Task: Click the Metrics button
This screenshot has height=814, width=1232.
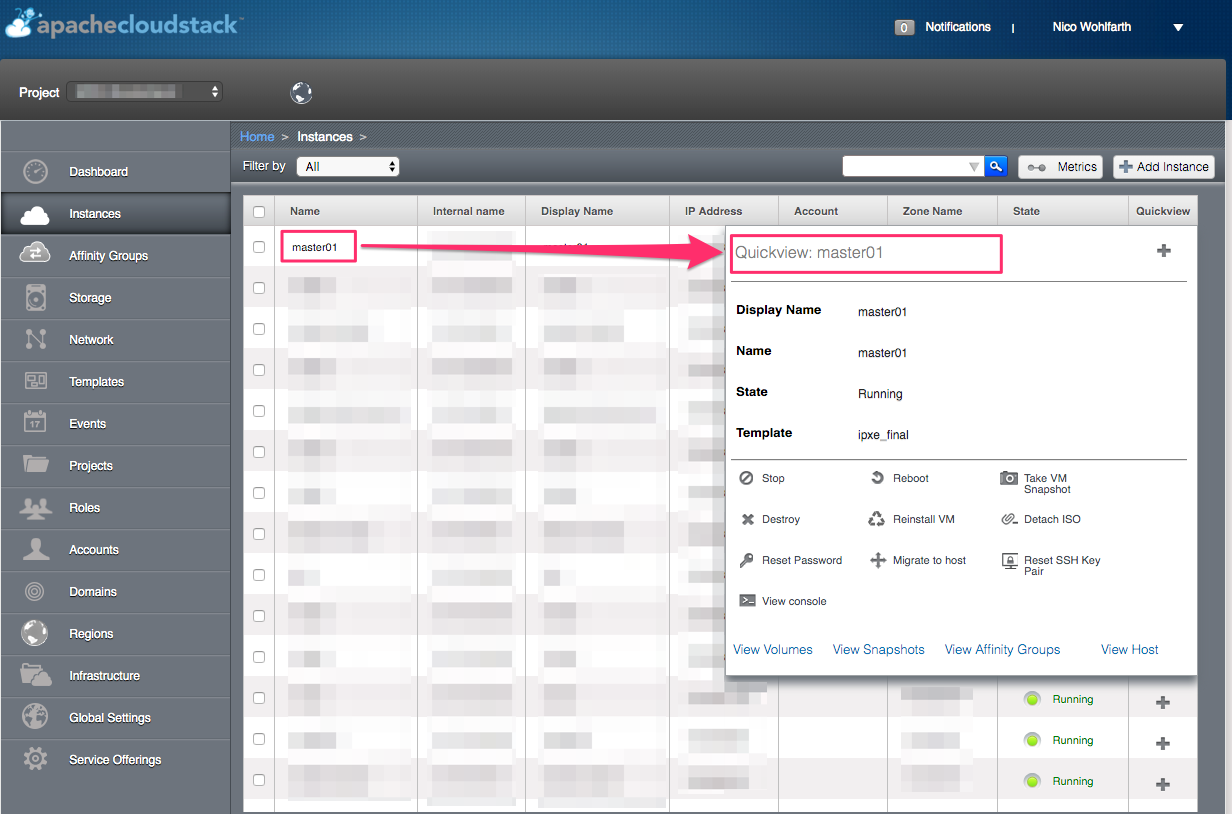Action: pos(1061,167)
